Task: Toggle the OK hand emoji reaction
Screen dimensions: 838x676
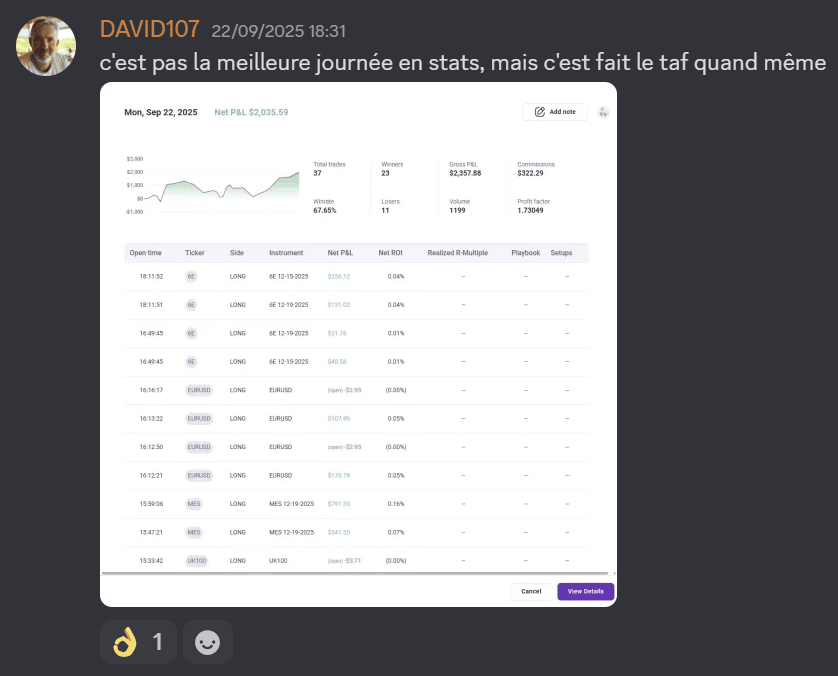Action: 139,642
